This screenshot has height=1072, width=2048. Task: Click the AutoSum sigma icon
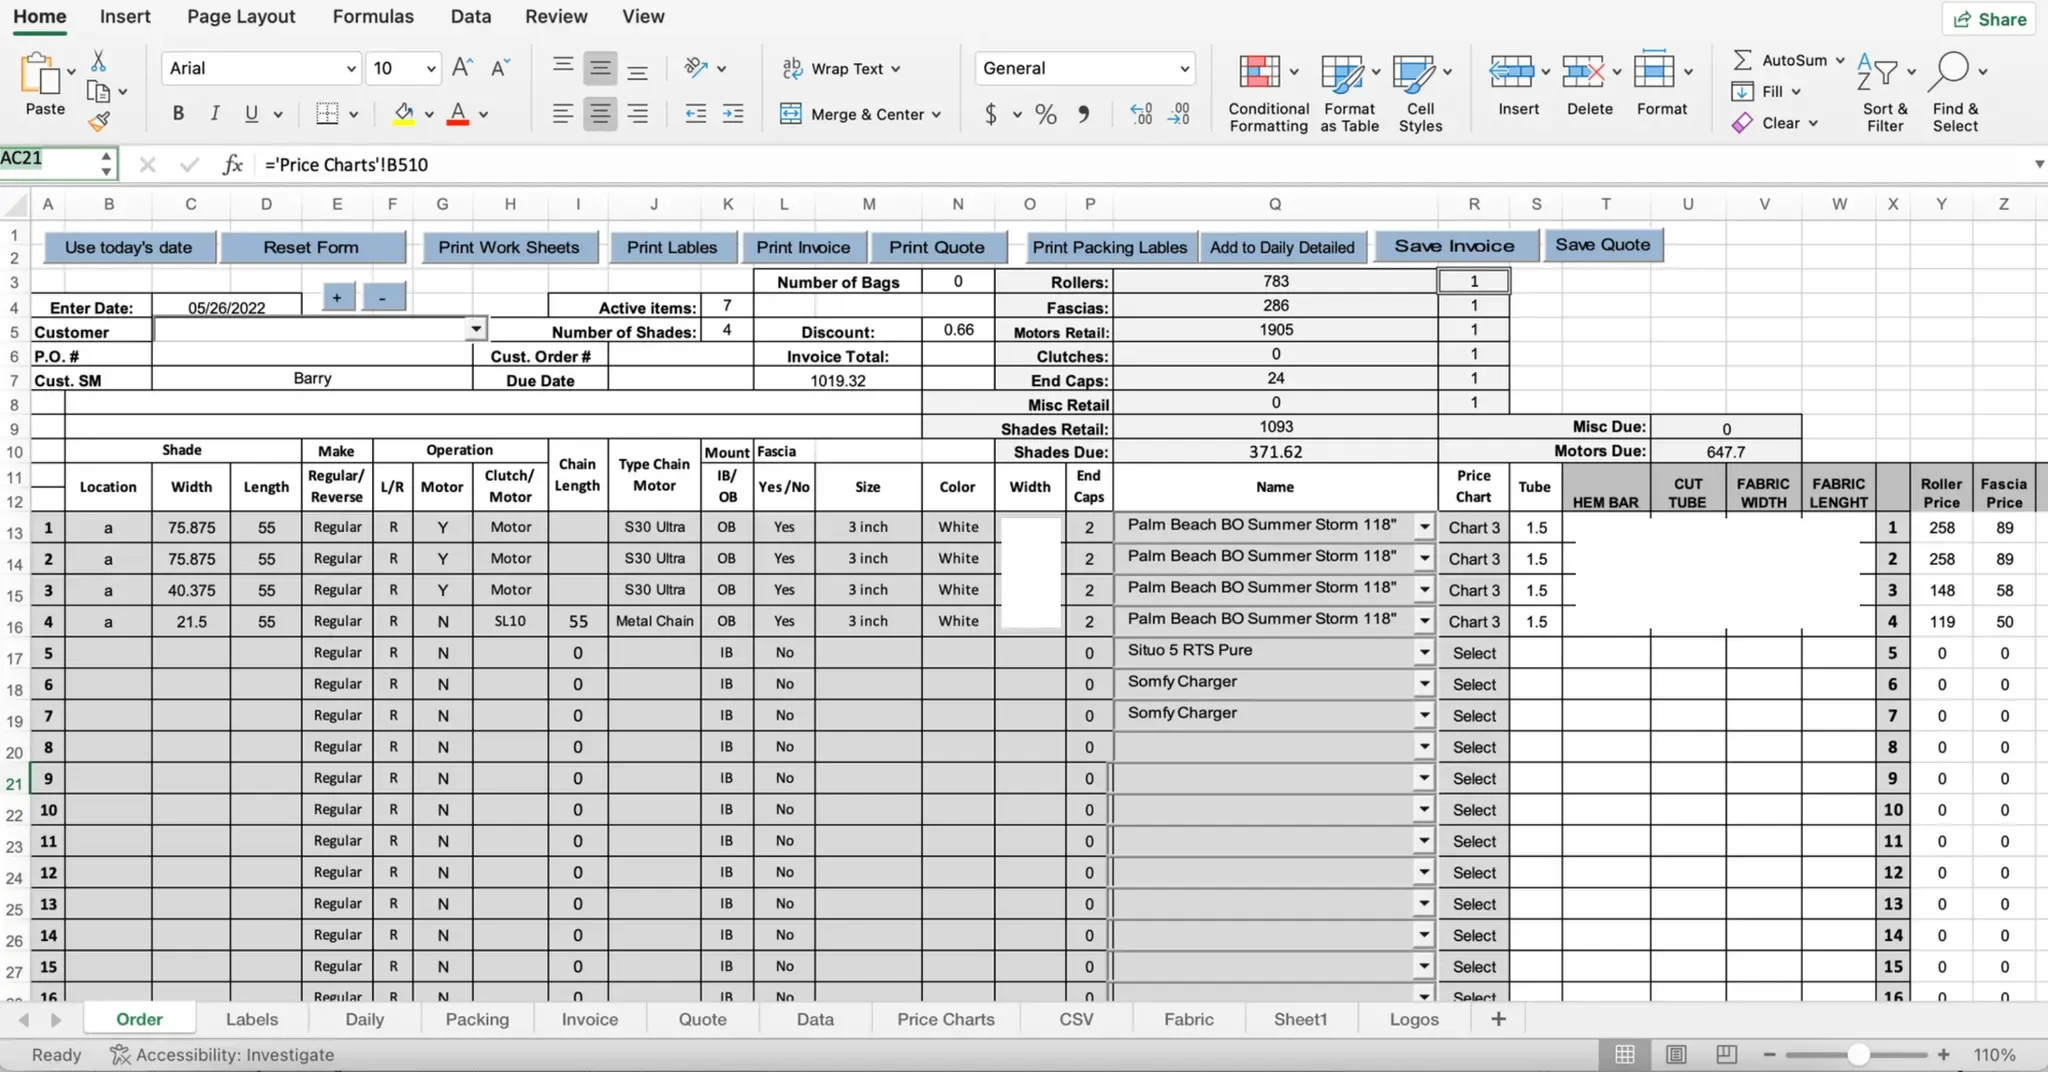tap(1742, 60)
